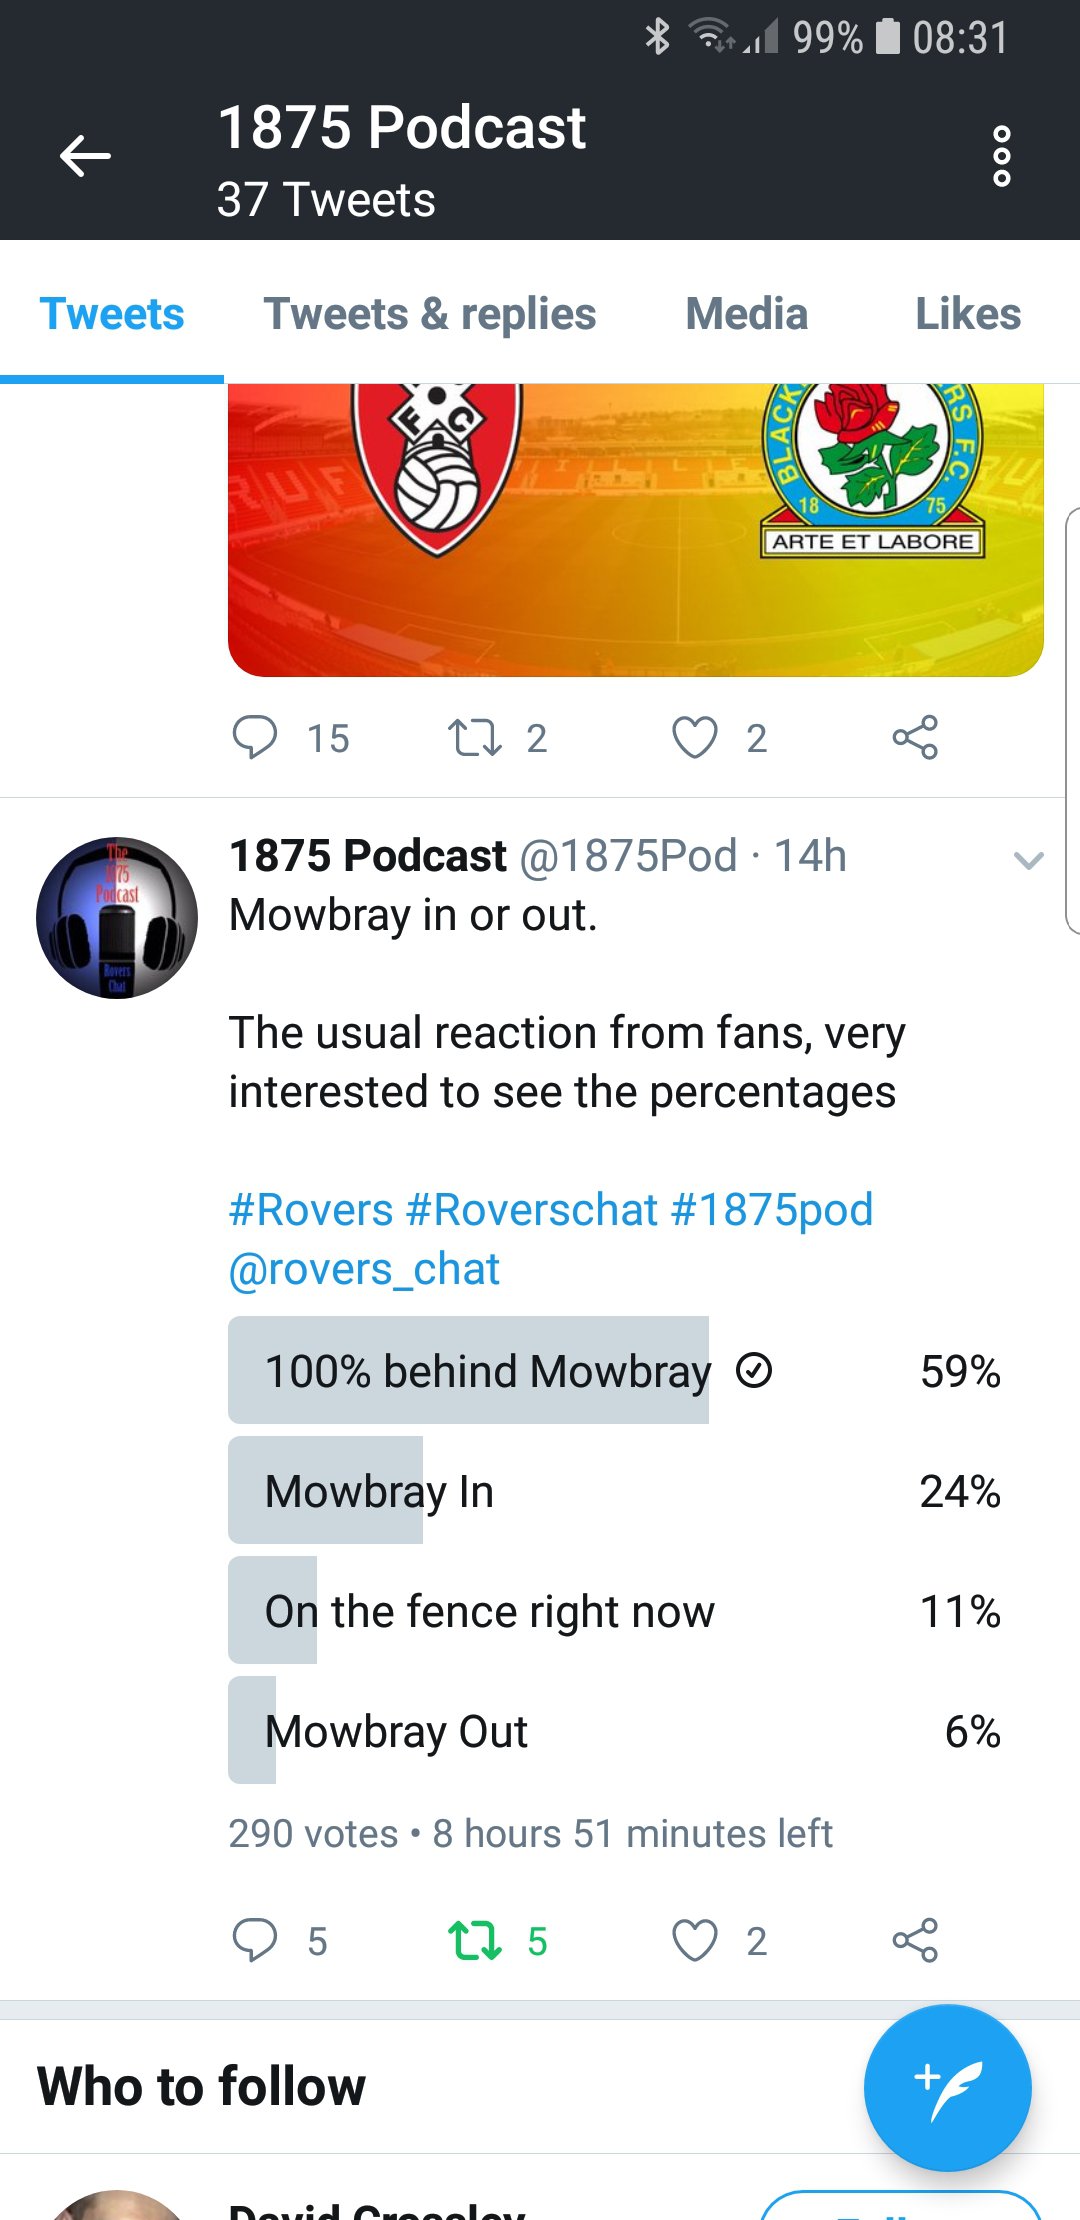Retweet the match image tweet
Image resolution: width=1080 pixels, height=2220 pixels.
pyautogui.click(x=475, y=738)
